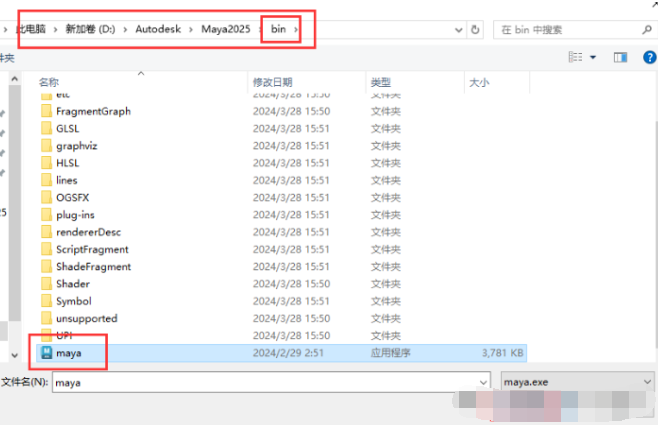Select the rendererDesc folder name
Viewport: 658px width, 425px height.
pos(88,232)
